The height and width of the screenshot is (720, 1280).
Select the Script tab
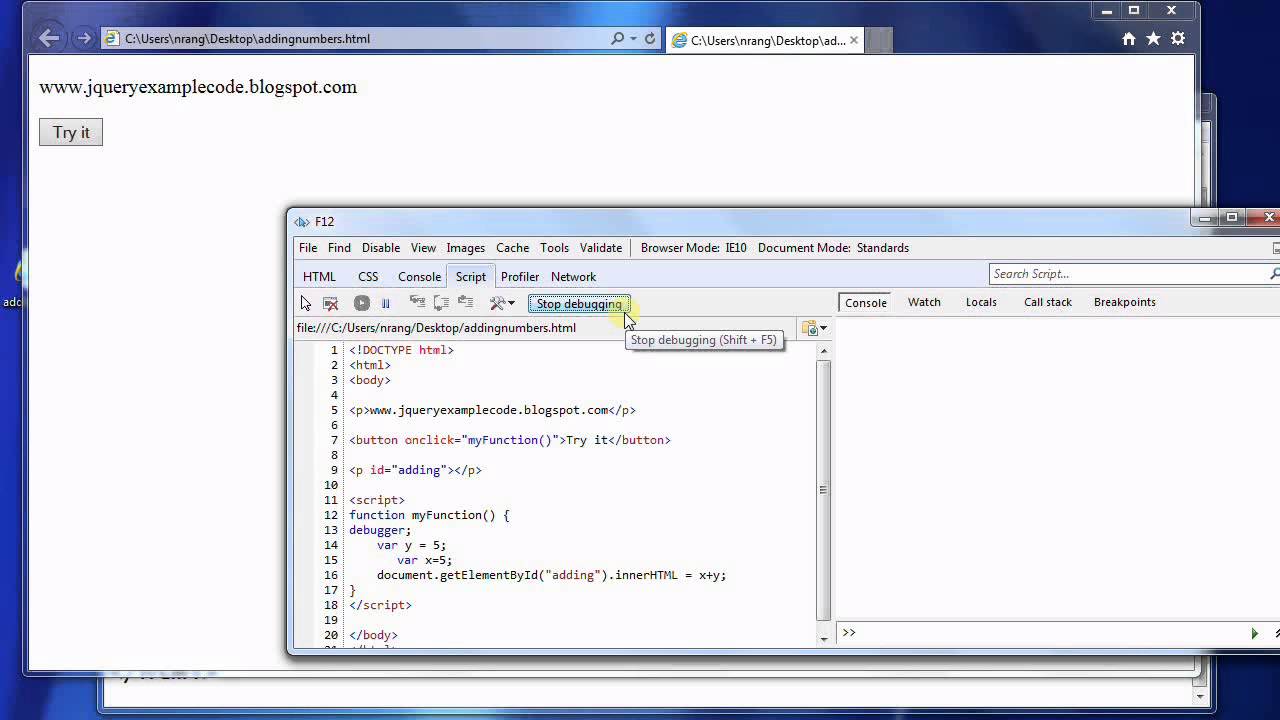click(x=470, y=277)
